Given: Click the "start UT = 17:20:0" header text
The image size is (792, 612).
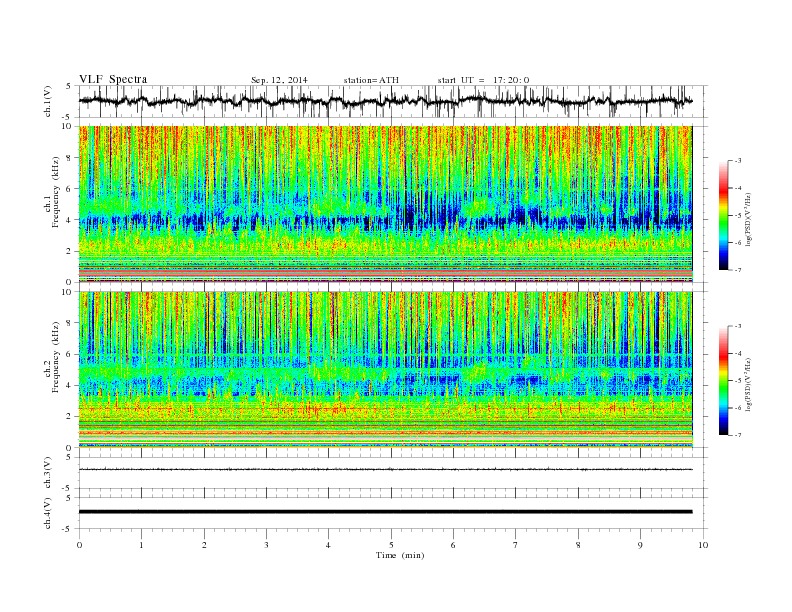Looking at the screenshot, I should 483,80.
